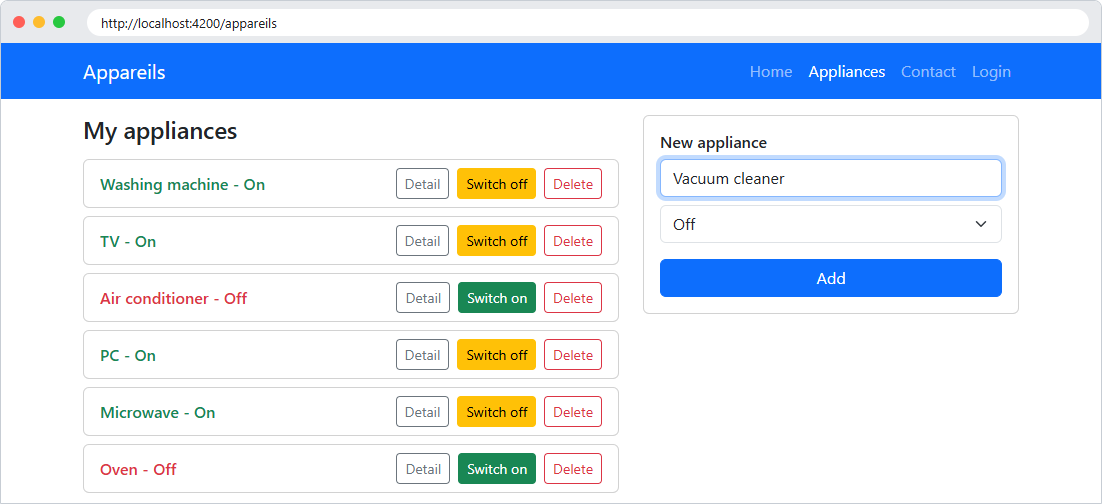Switch on the Air conditioner
Image resolution: width=1102 pixels, height=504 pixels.
(496, 298)
